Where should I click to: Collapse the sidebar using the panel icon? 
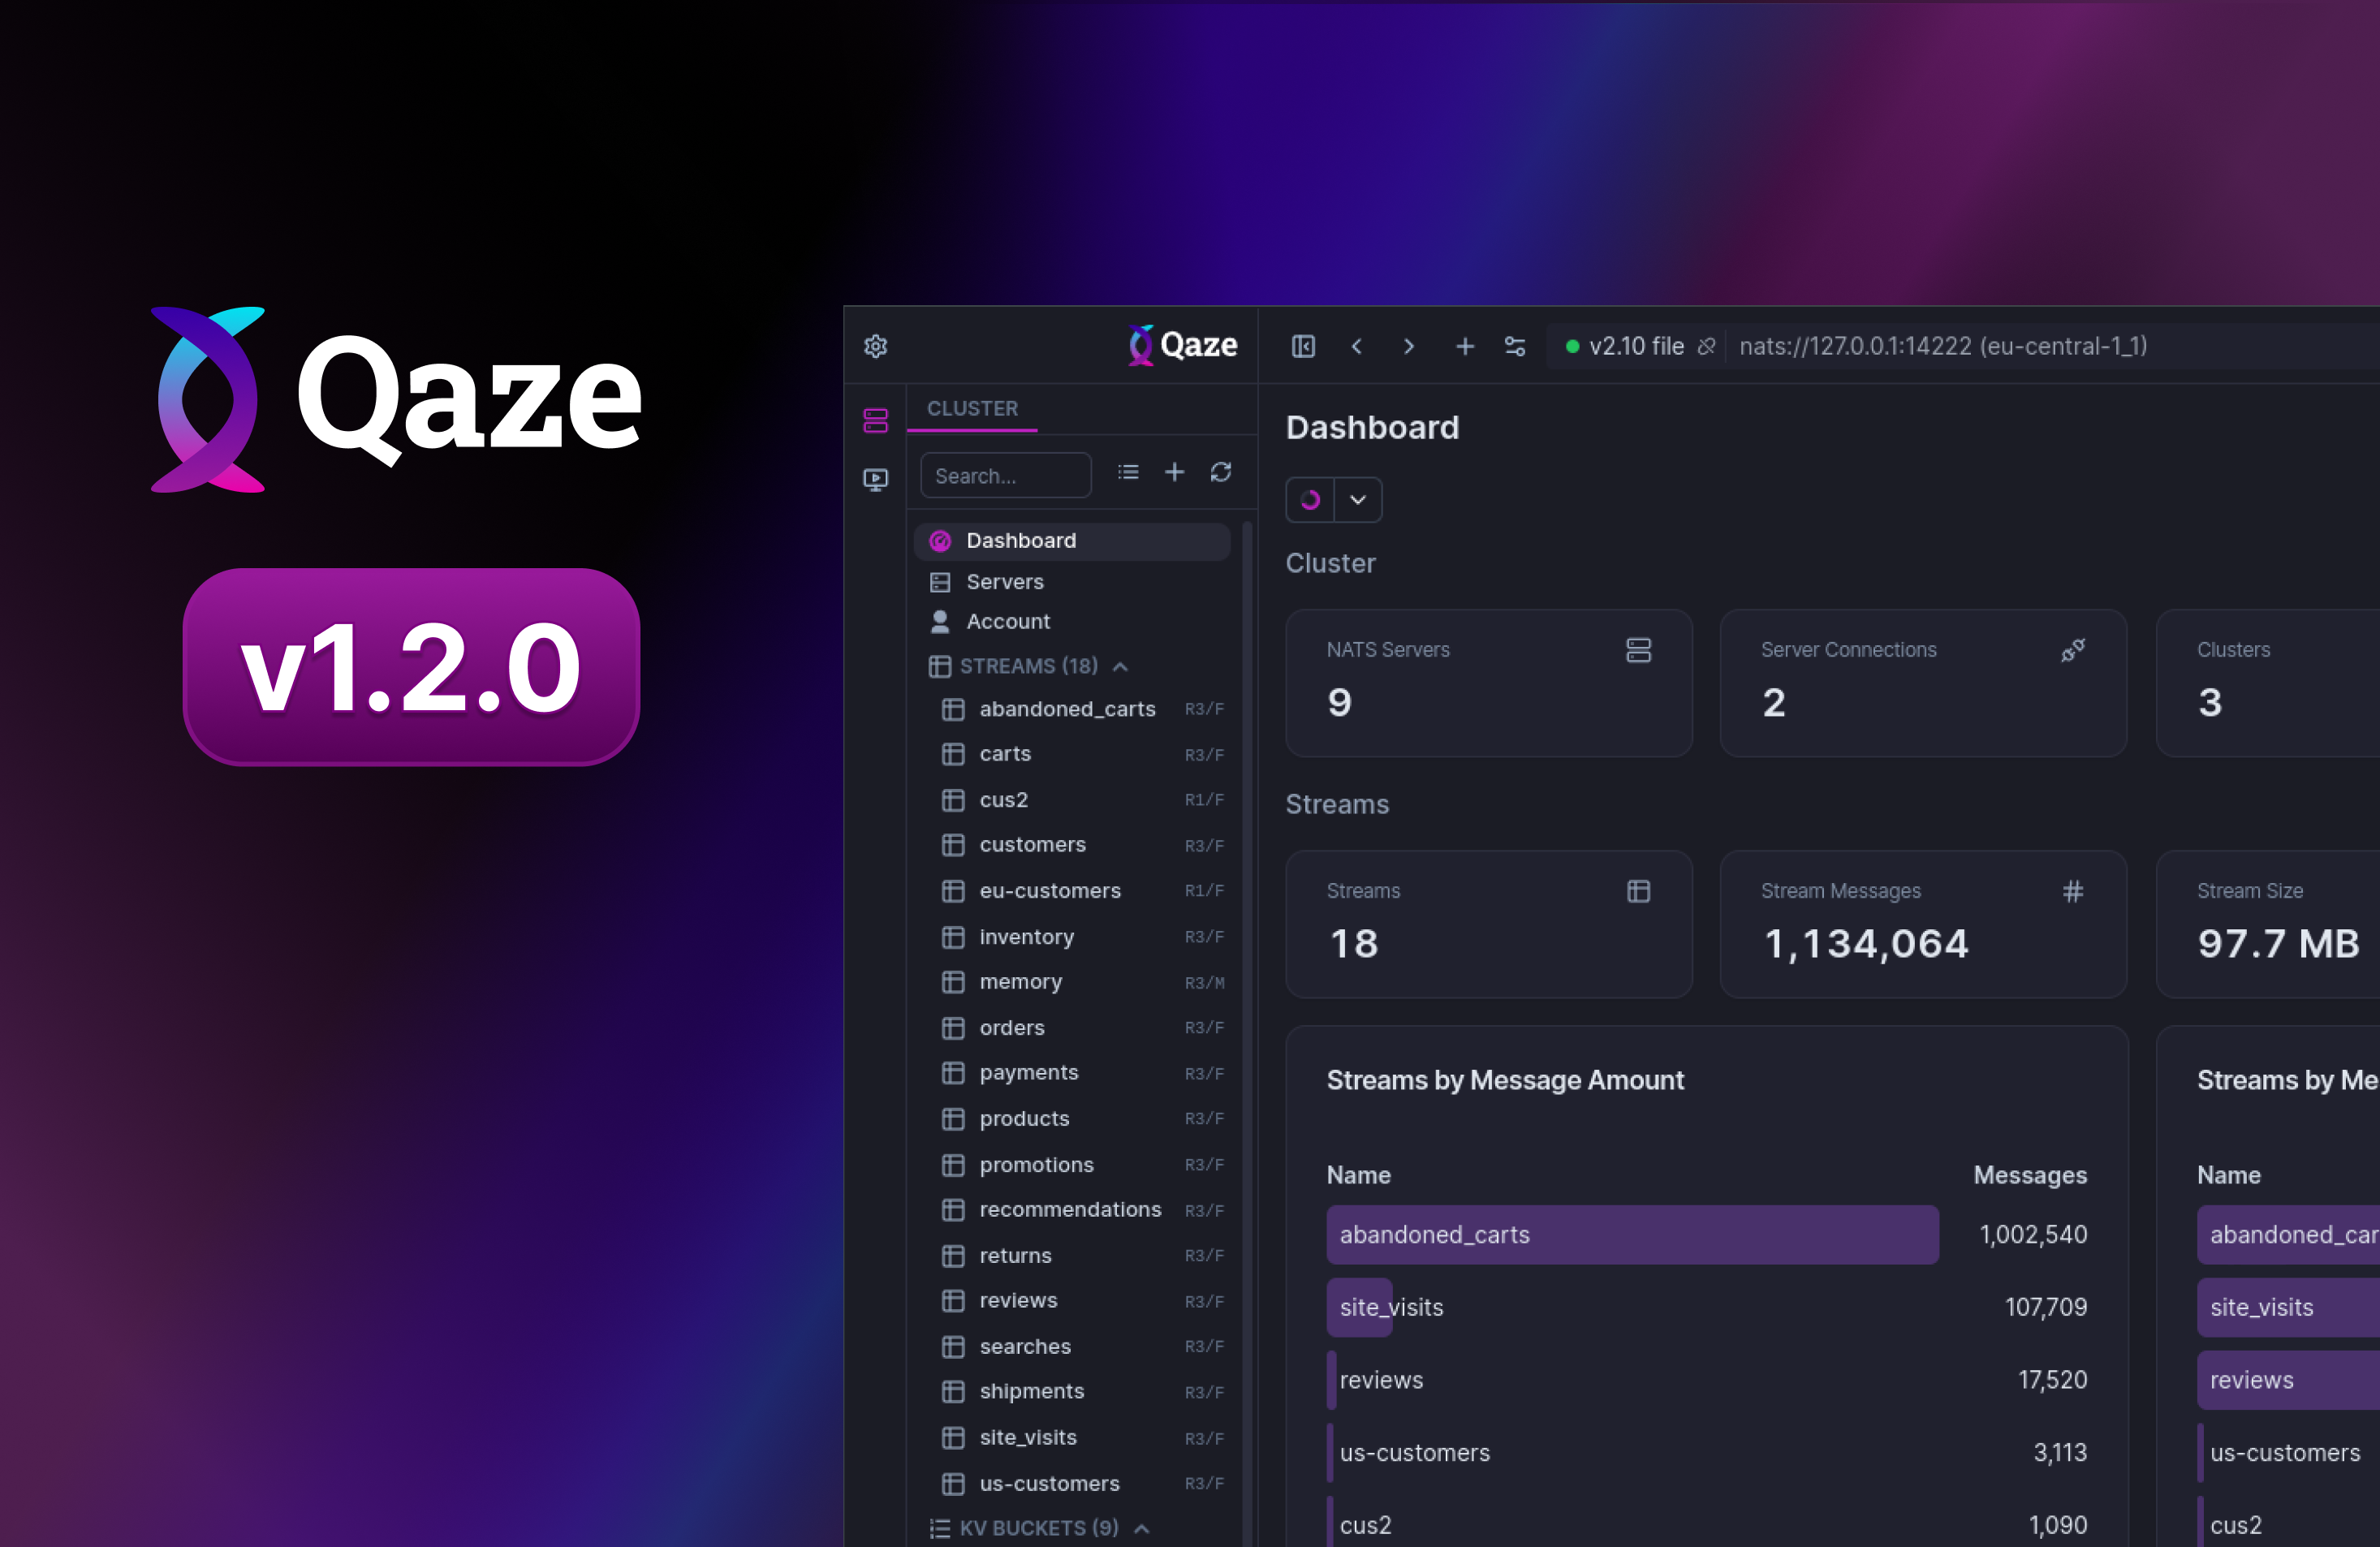point(1303,346)
